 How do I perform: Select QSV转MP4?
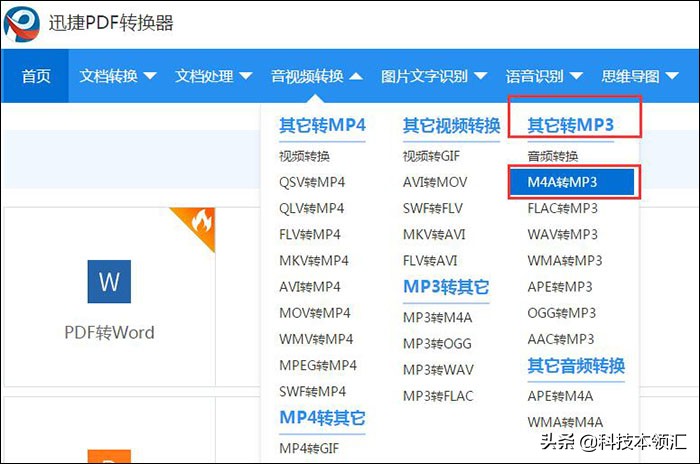coord(312,182)
